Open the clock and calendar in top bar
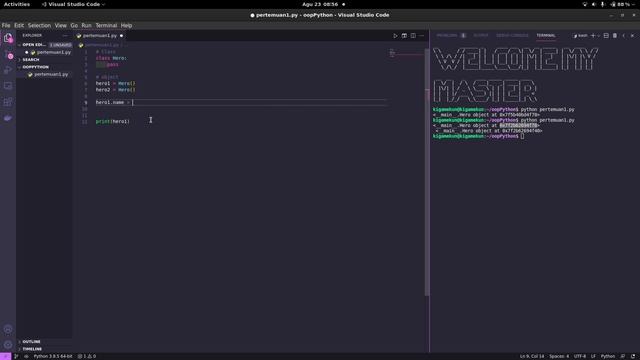Image resolution: width=640 pixels, height=360 pixels. [x=320, y=4]
